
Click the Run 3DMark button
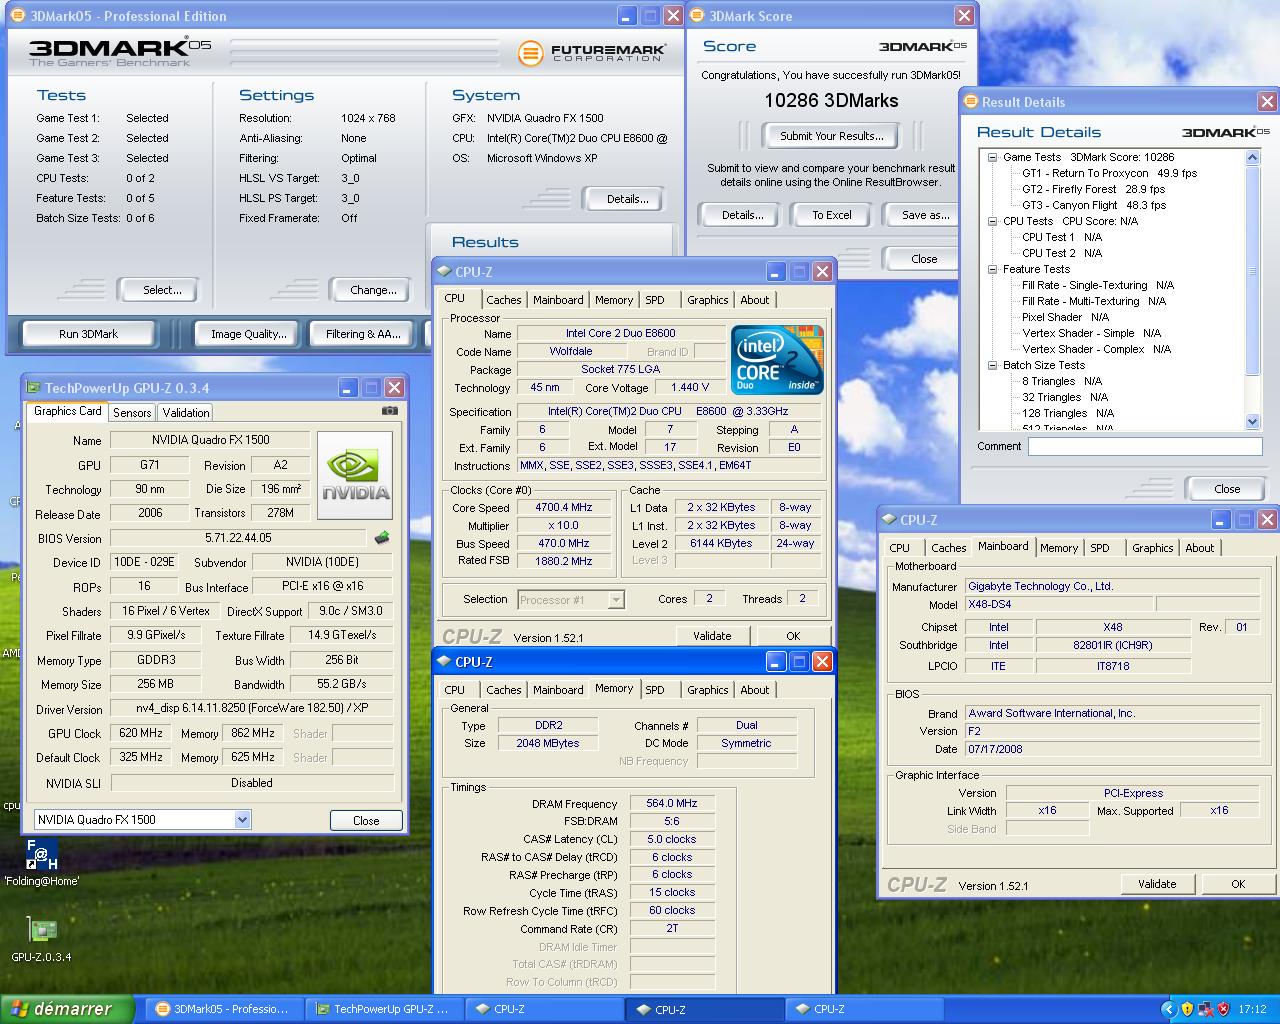tap(88, 334)
